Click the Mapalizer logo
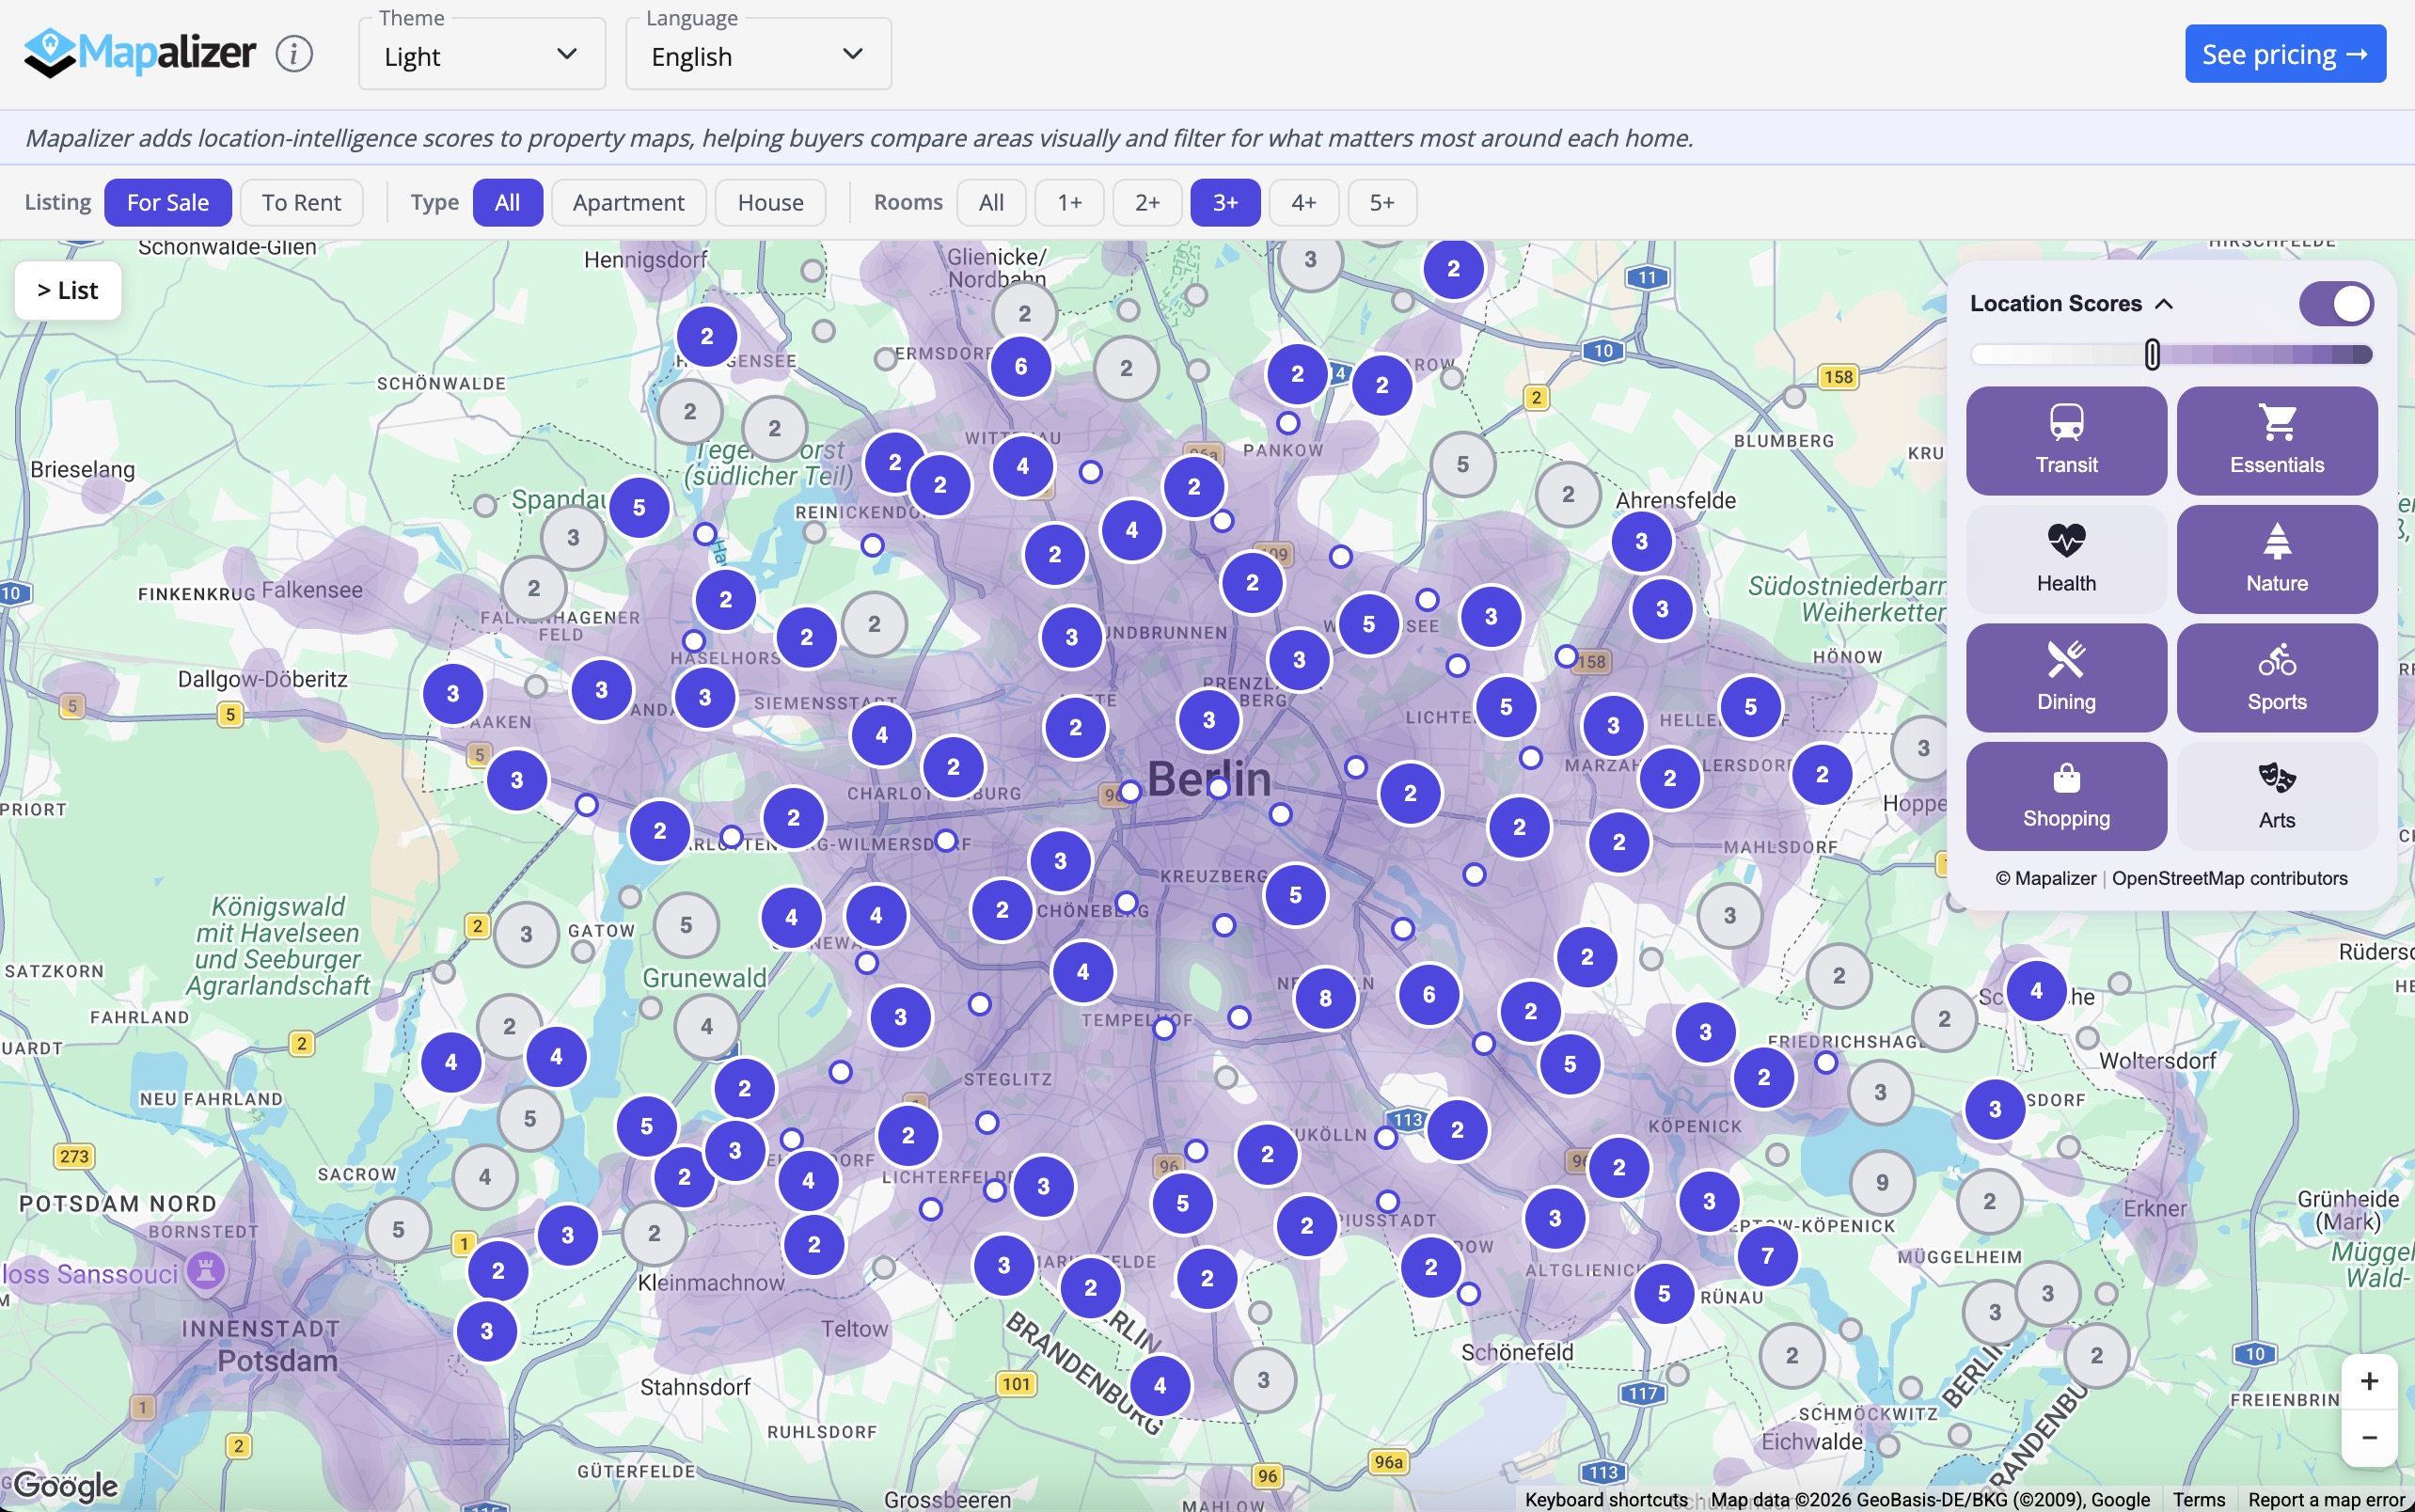The height and width of the screenshot is (1512, 2415). 140,53
